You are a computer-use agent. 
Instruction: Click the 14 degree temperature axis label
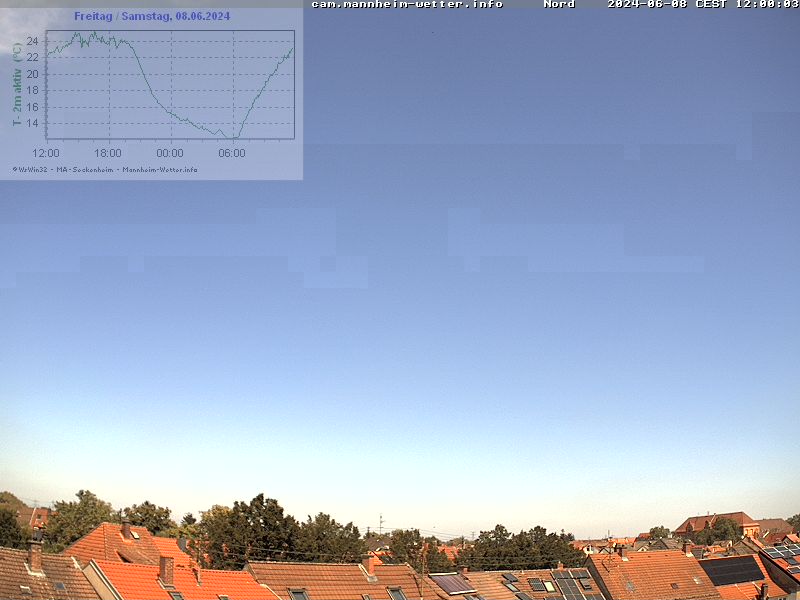pos(33,123)
